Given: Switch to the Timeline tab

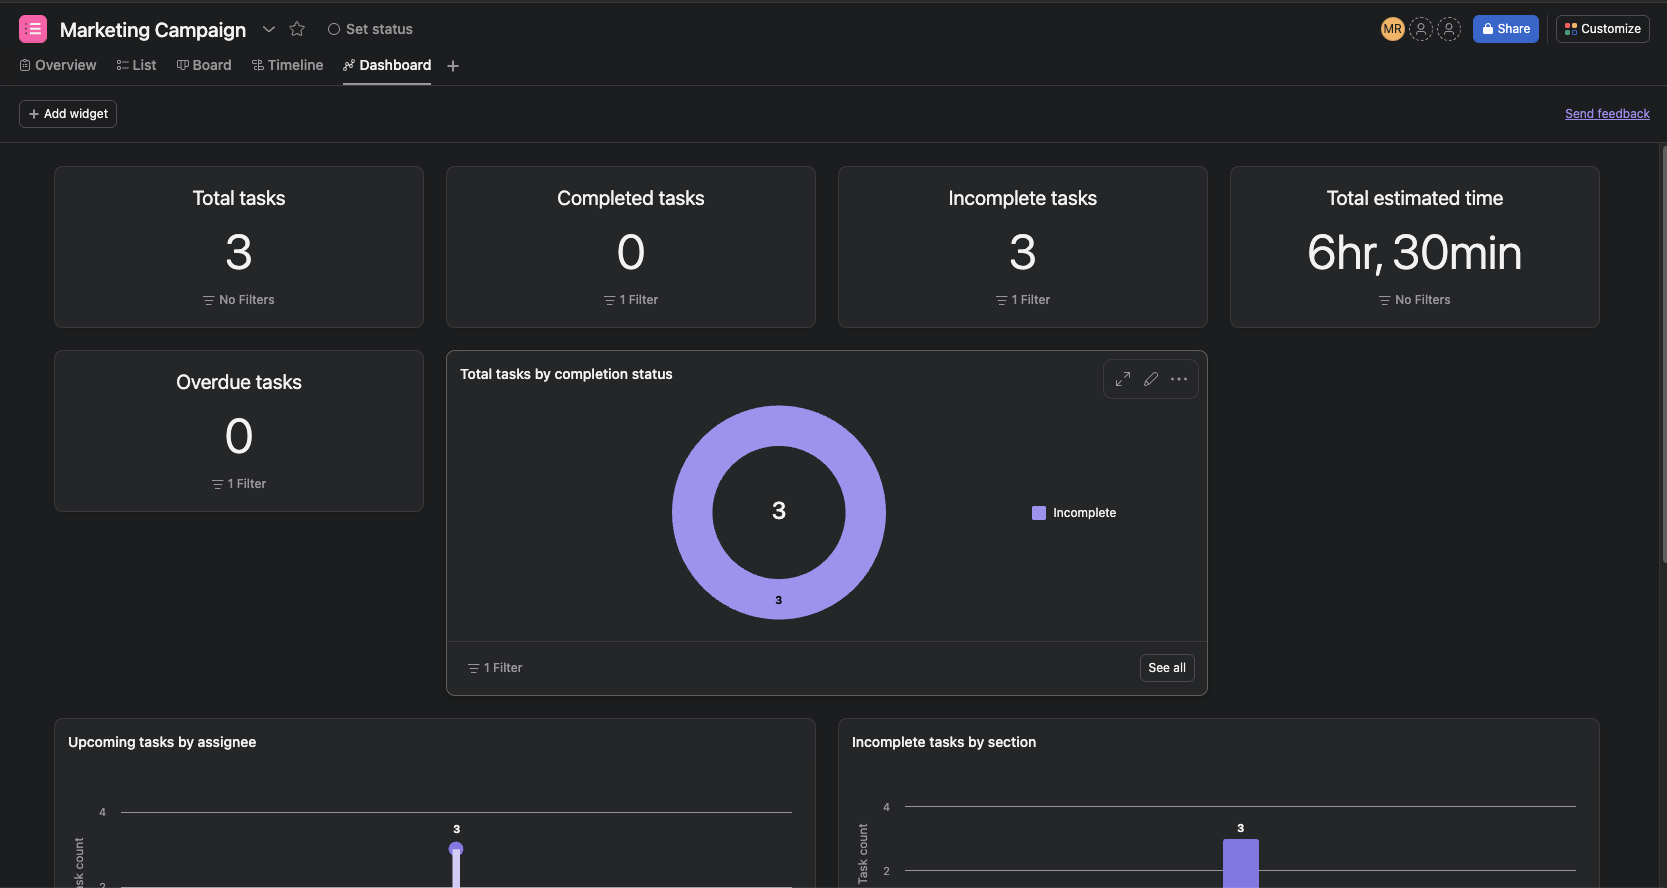Looking at the screenshot, I should [288, 65].
